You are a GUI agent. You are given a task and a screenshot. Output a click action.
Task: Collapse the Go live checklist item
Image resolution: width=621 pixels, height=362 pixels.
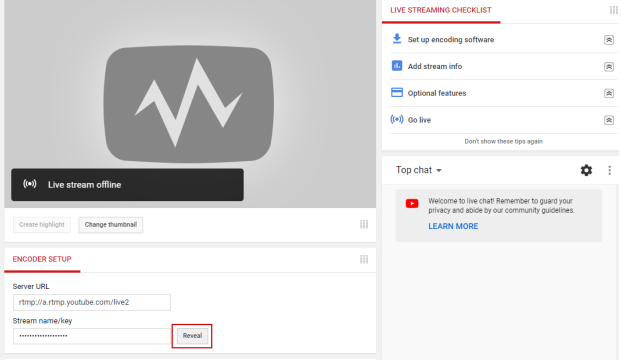pos(609,120)
